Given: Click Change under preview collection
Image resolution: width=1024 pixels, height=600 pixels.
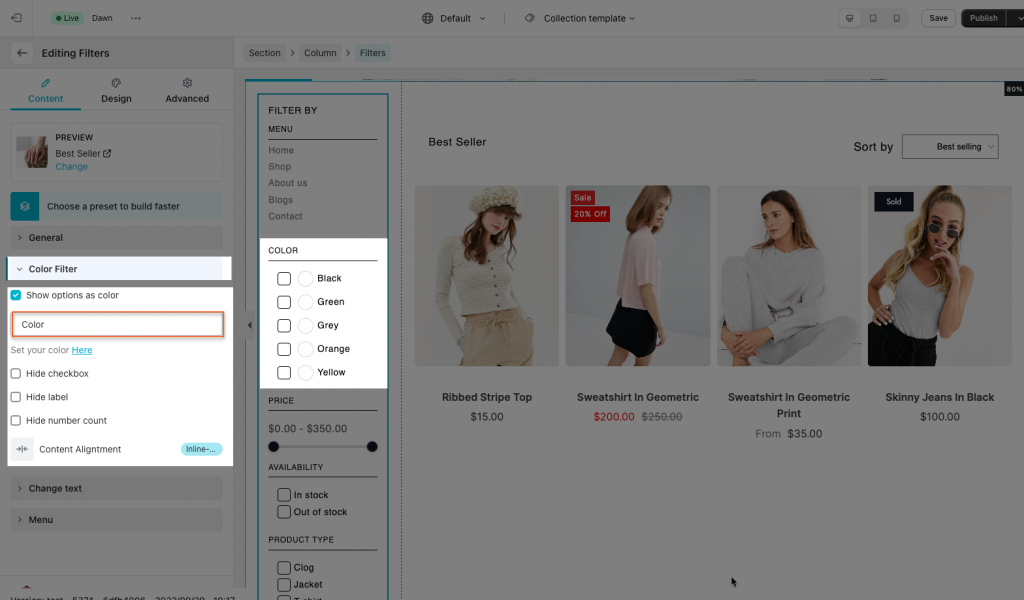Looking at the screenshot, I should [x=71, y=166].
